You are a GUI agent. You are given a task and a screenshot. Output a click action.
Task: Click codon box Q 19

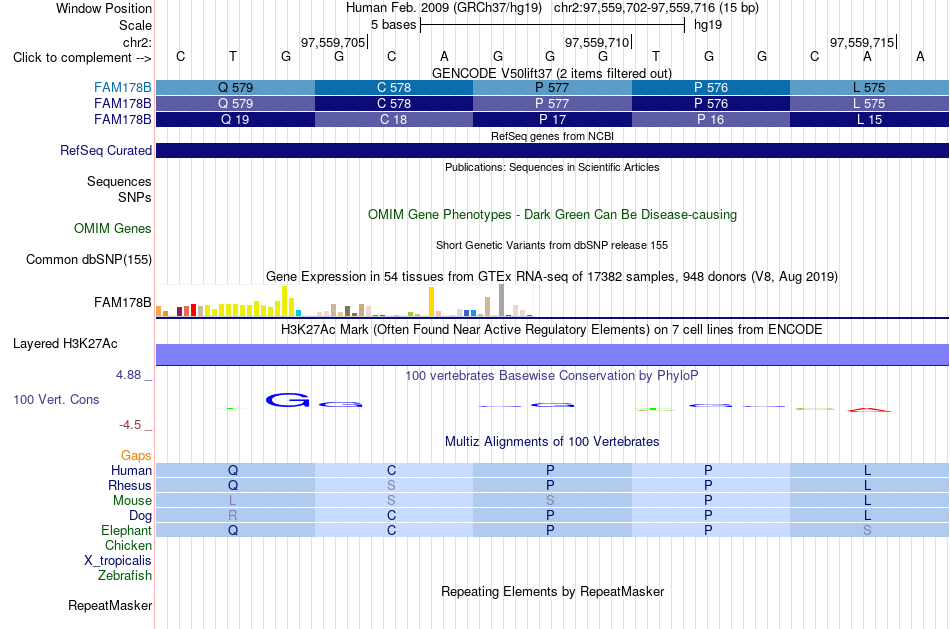[x=236, y=119]
